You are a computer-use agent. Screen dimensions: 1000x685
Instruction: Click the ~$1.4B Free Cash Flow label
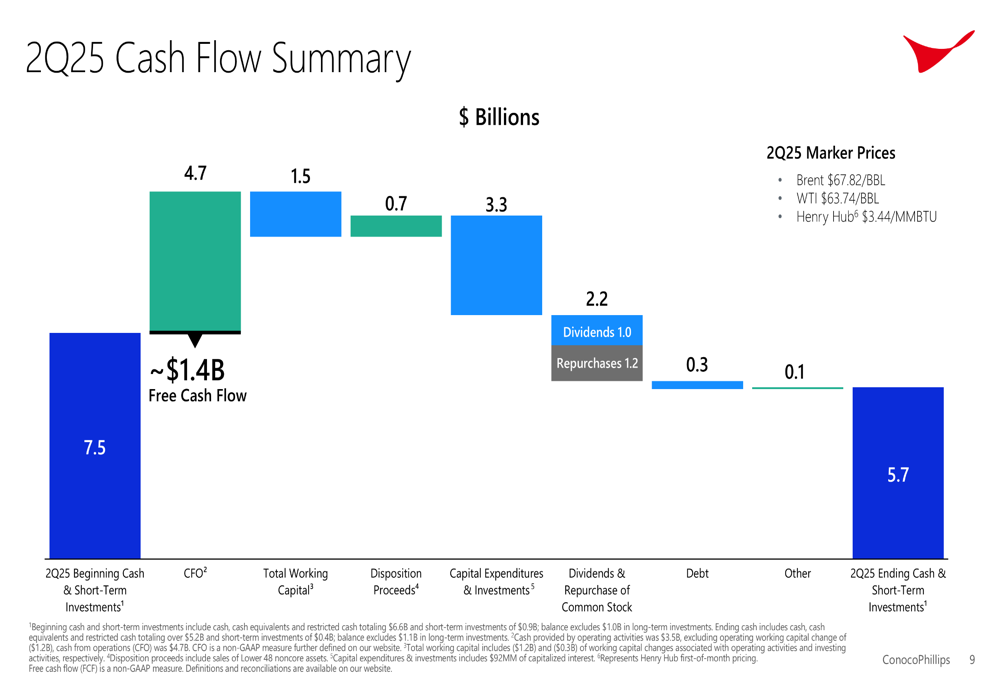coord(198,381)
